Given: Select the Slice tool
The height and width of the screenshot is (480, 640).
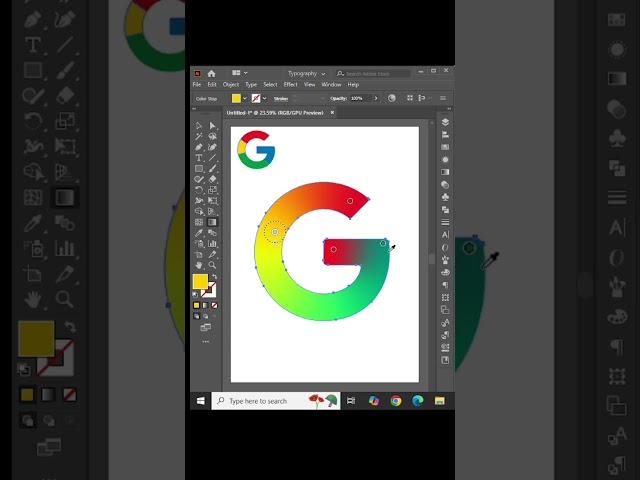Looking at the screenshot, I should click(x=212, y=255).
